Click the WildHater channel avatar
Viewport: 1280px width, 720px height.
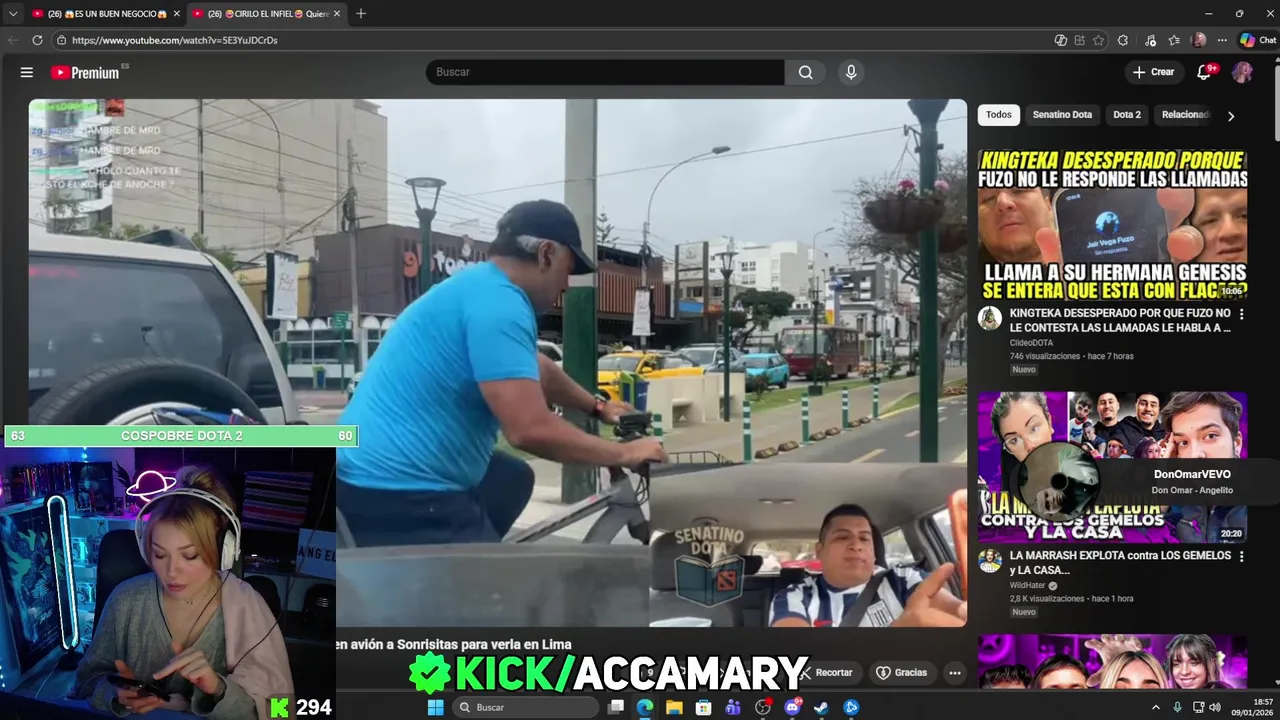[990, 561]
